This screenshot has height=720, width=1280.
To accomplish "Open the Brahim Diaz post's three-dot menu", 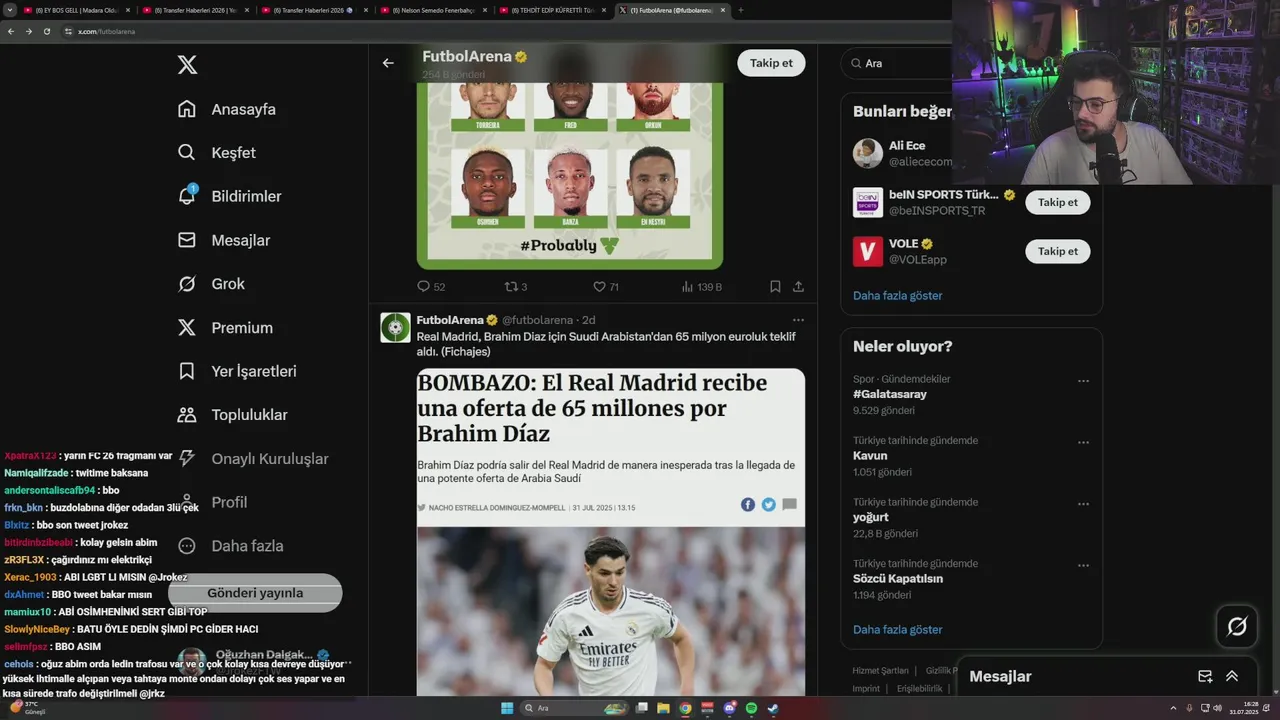I will click(798, 320).
